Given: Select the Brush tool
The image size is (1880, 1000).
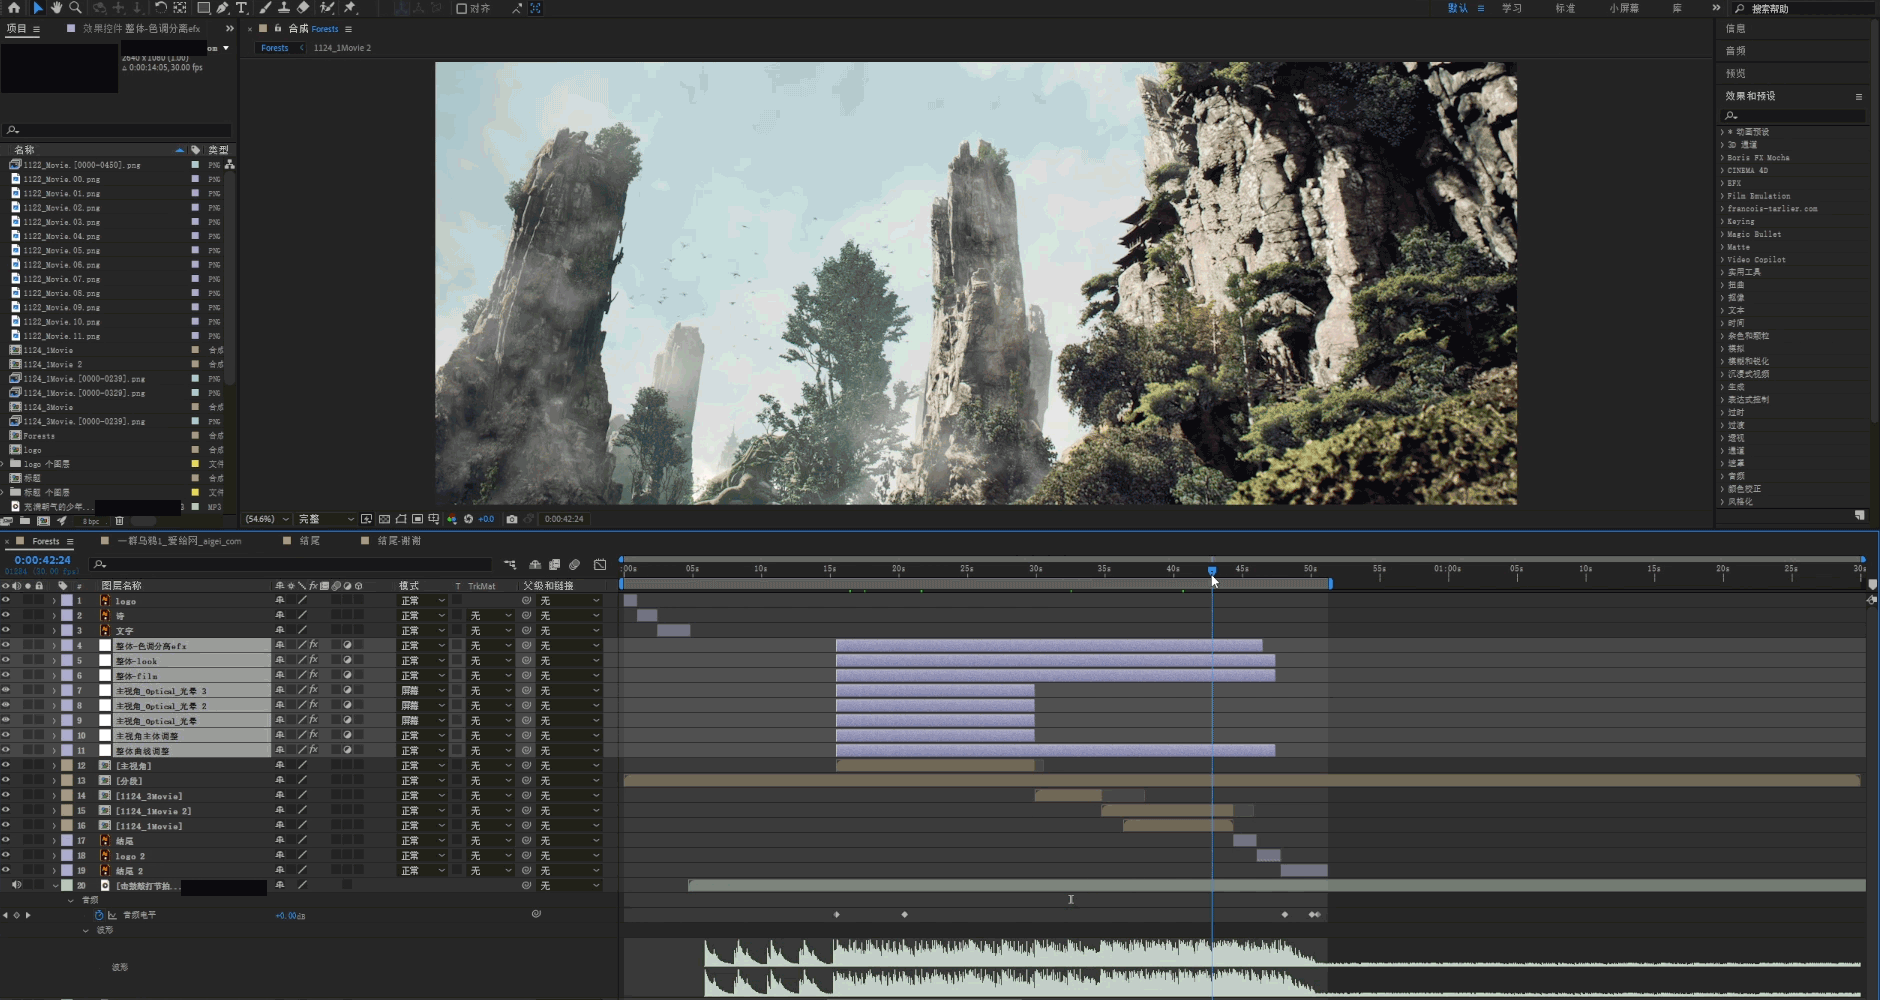Looking at the screenshot, I should click(265, 8).
